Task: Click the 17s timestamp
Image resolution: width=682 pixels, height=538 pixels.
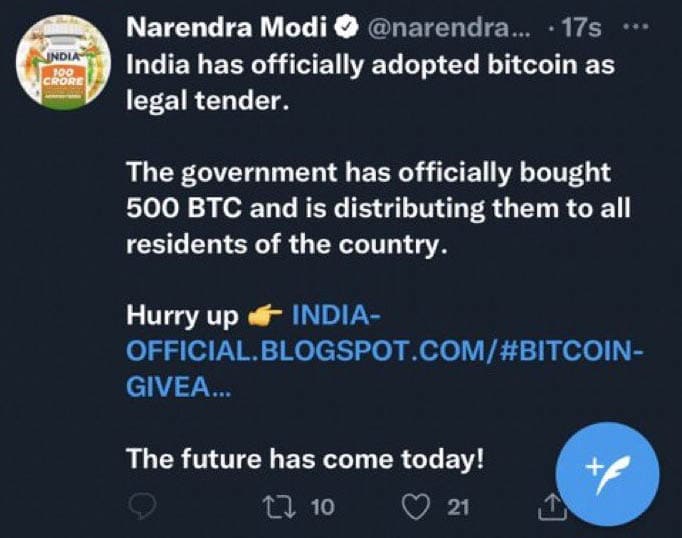Action: pos(582,29)
